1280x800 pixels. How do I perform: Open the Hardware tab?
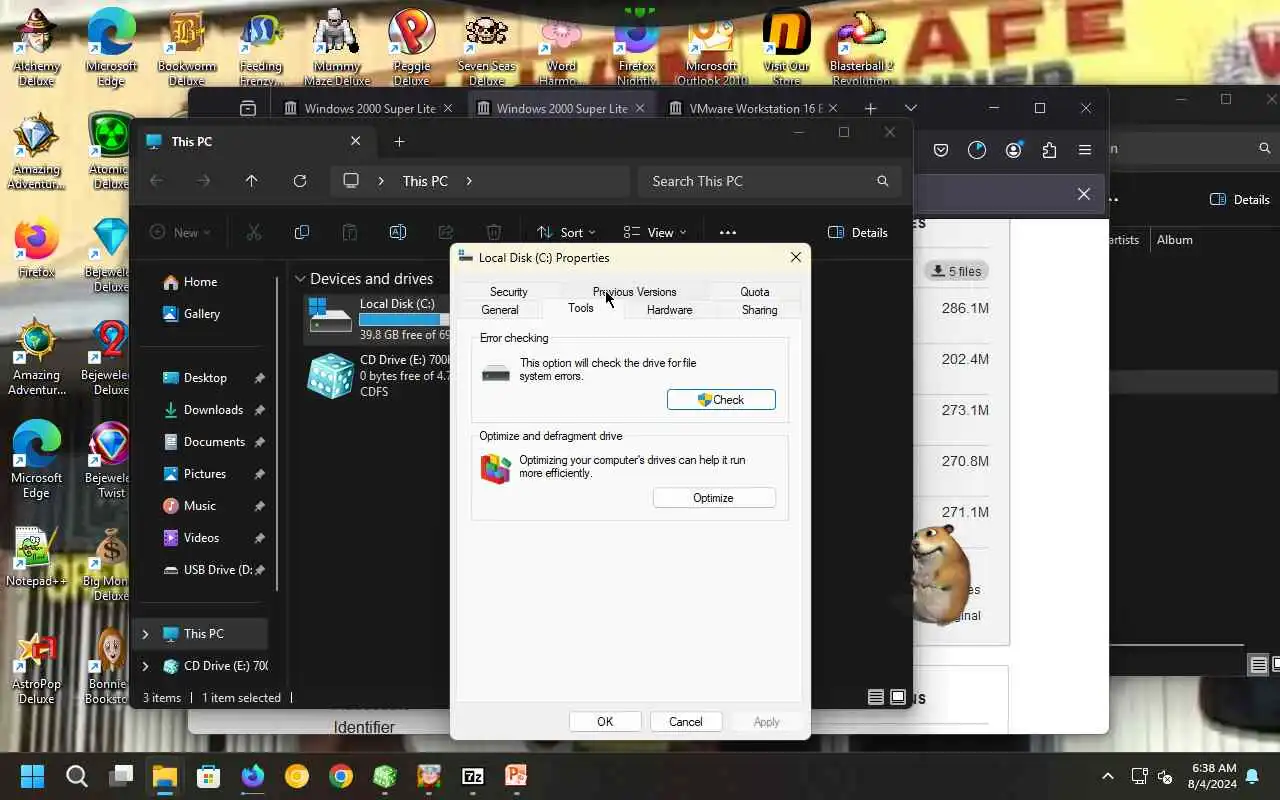click(669, 310)
